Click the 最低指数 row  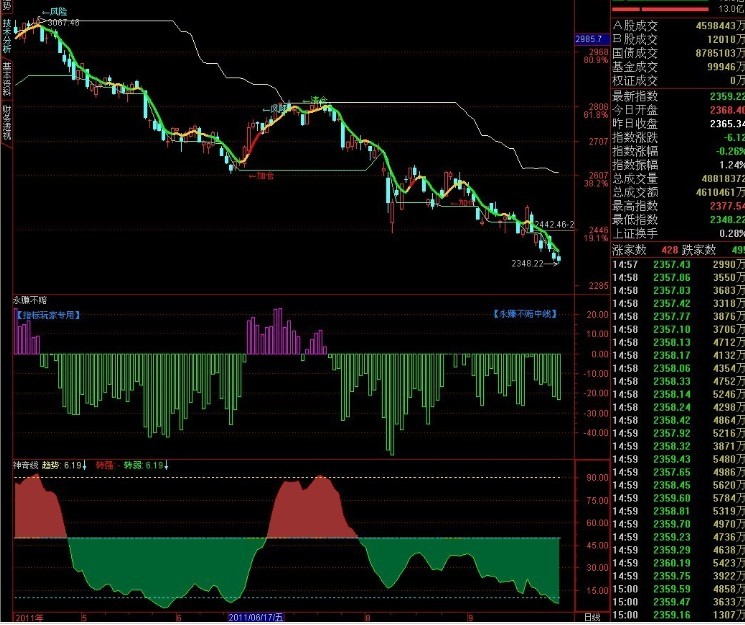click(678, 220)
